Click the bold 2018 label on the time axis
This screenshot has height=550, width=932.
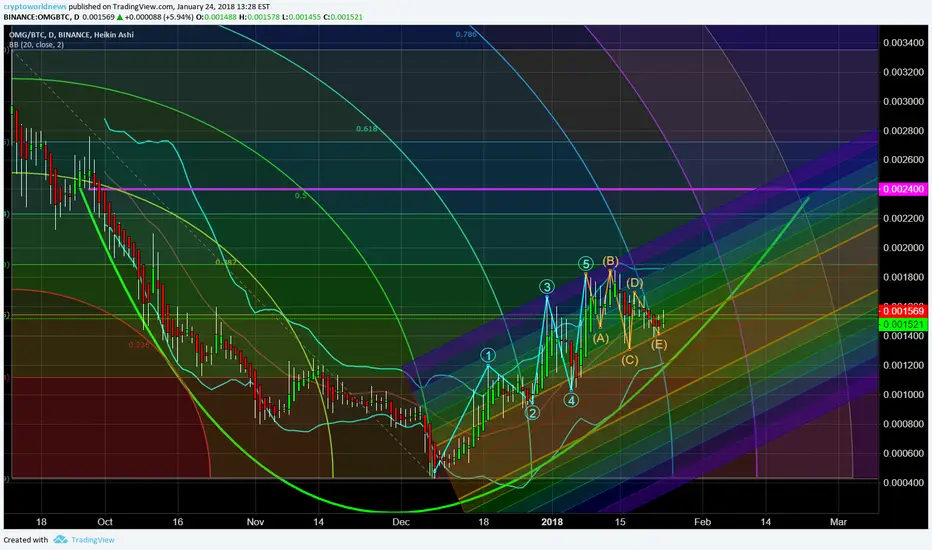pyautogui.click(x=552, y=522)
